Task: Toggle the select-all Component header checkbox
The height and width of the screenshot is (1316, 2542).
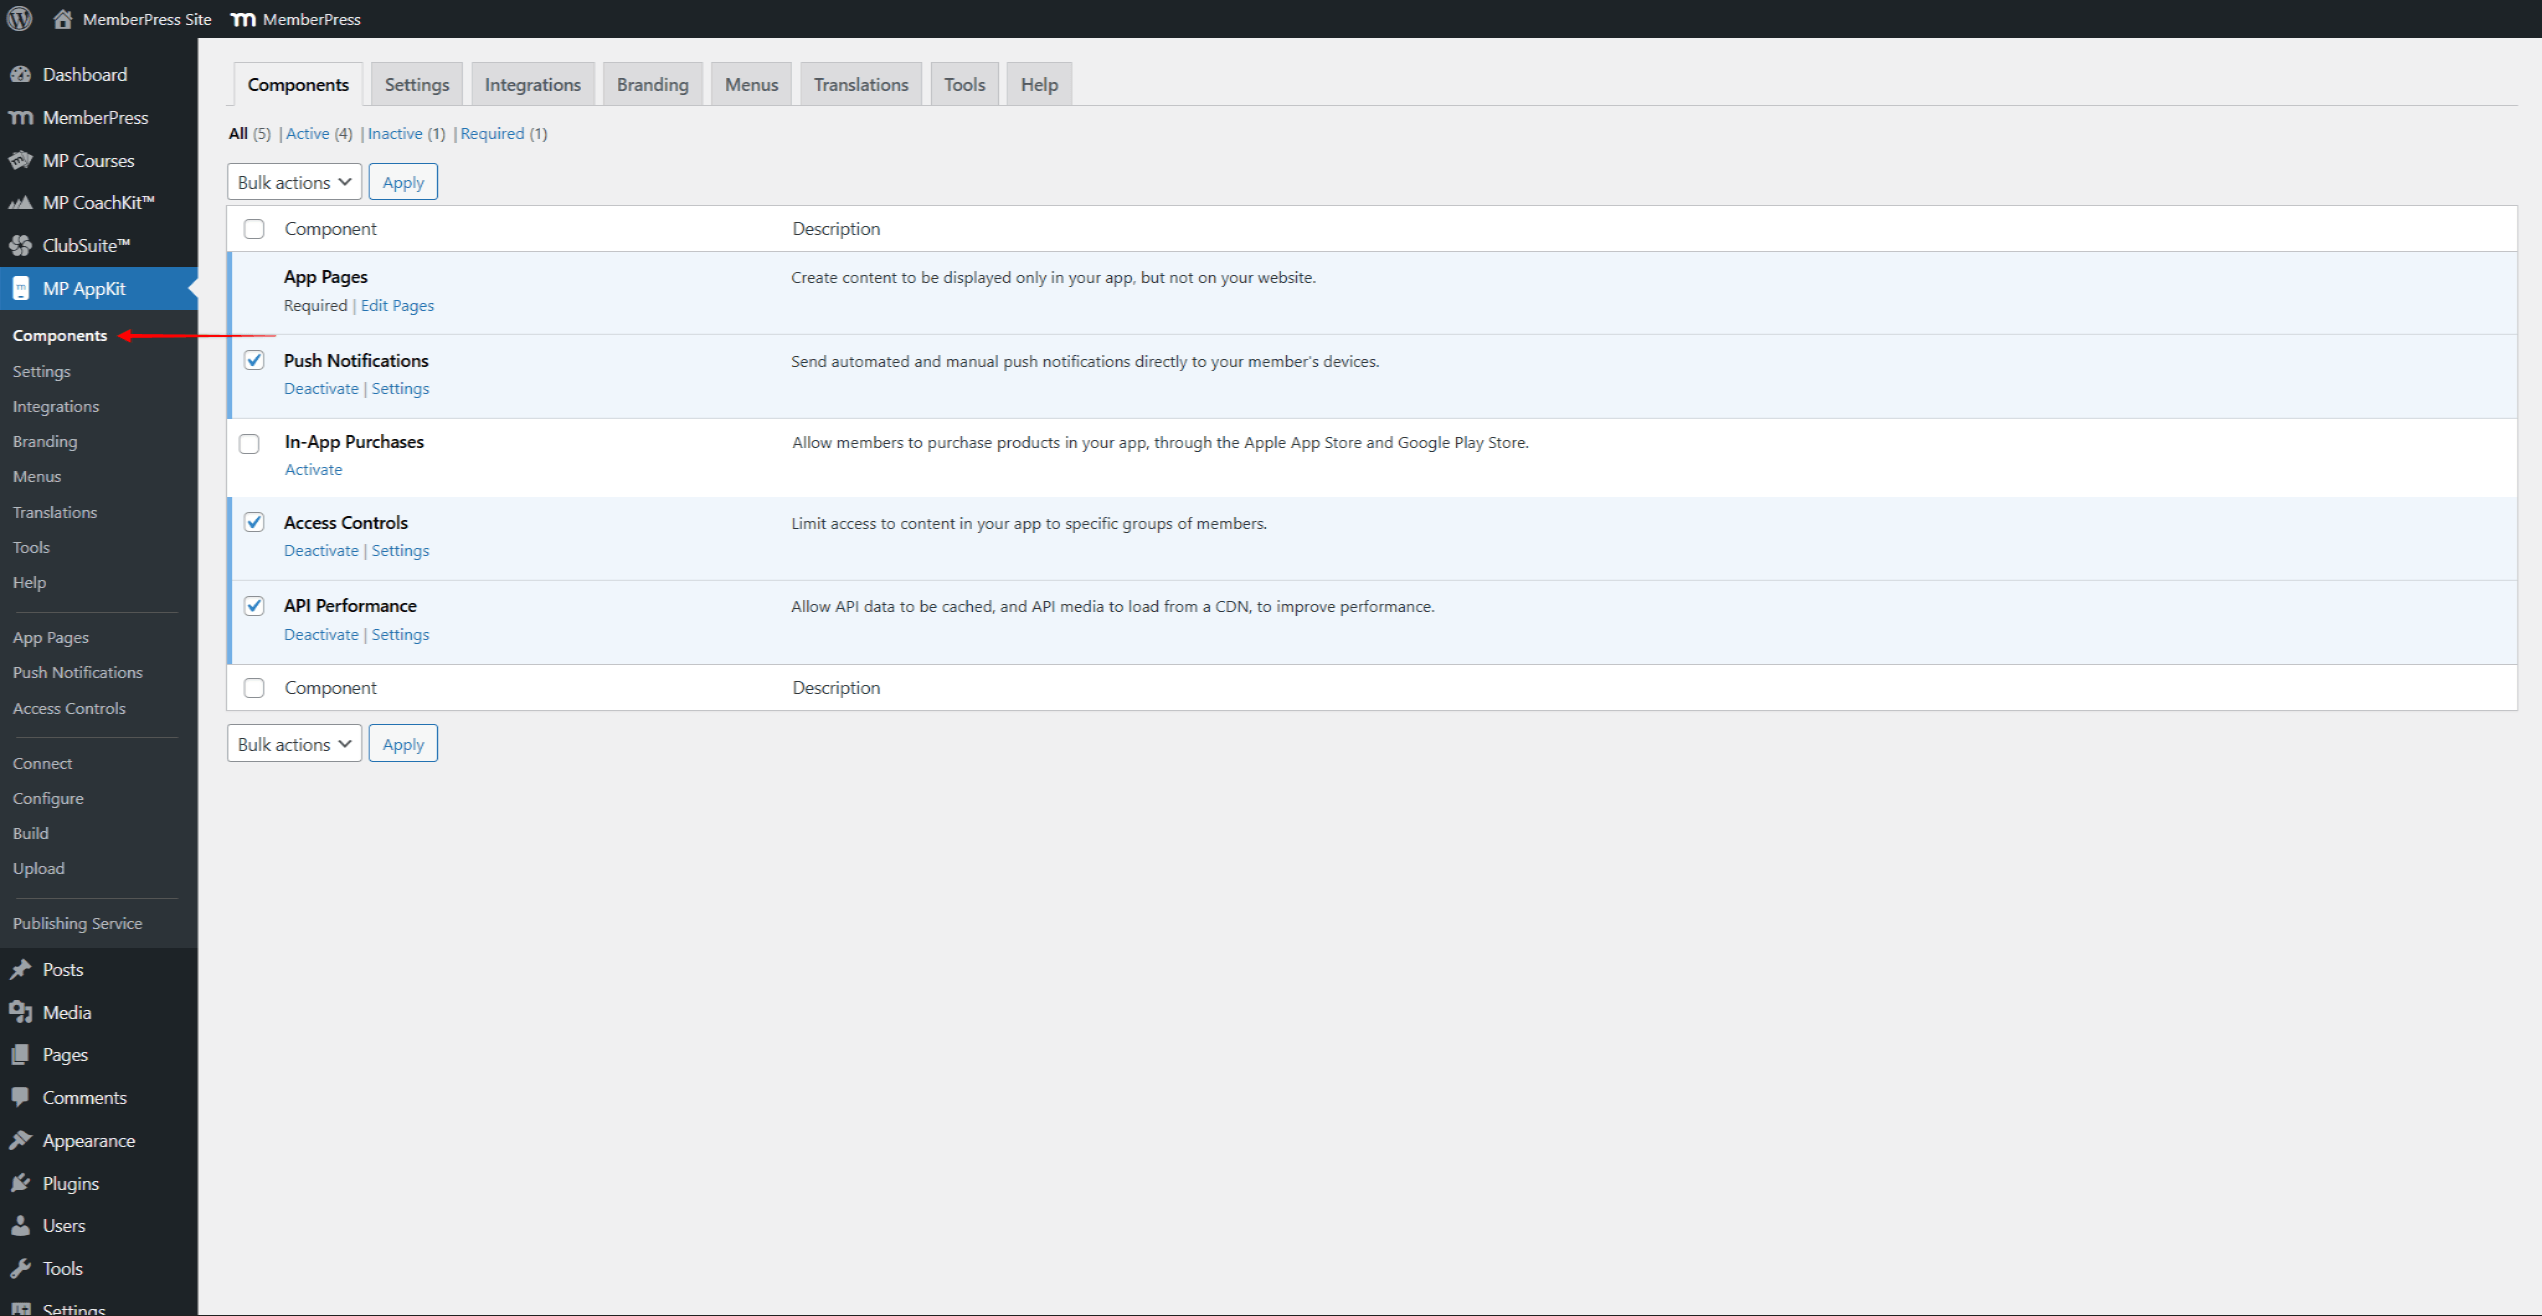Action: 254,228
